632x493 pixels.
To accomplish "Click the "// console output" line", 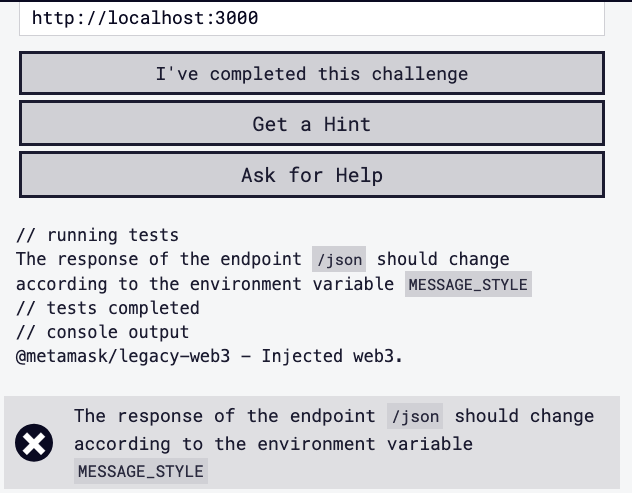I will (x=102, y=332).
